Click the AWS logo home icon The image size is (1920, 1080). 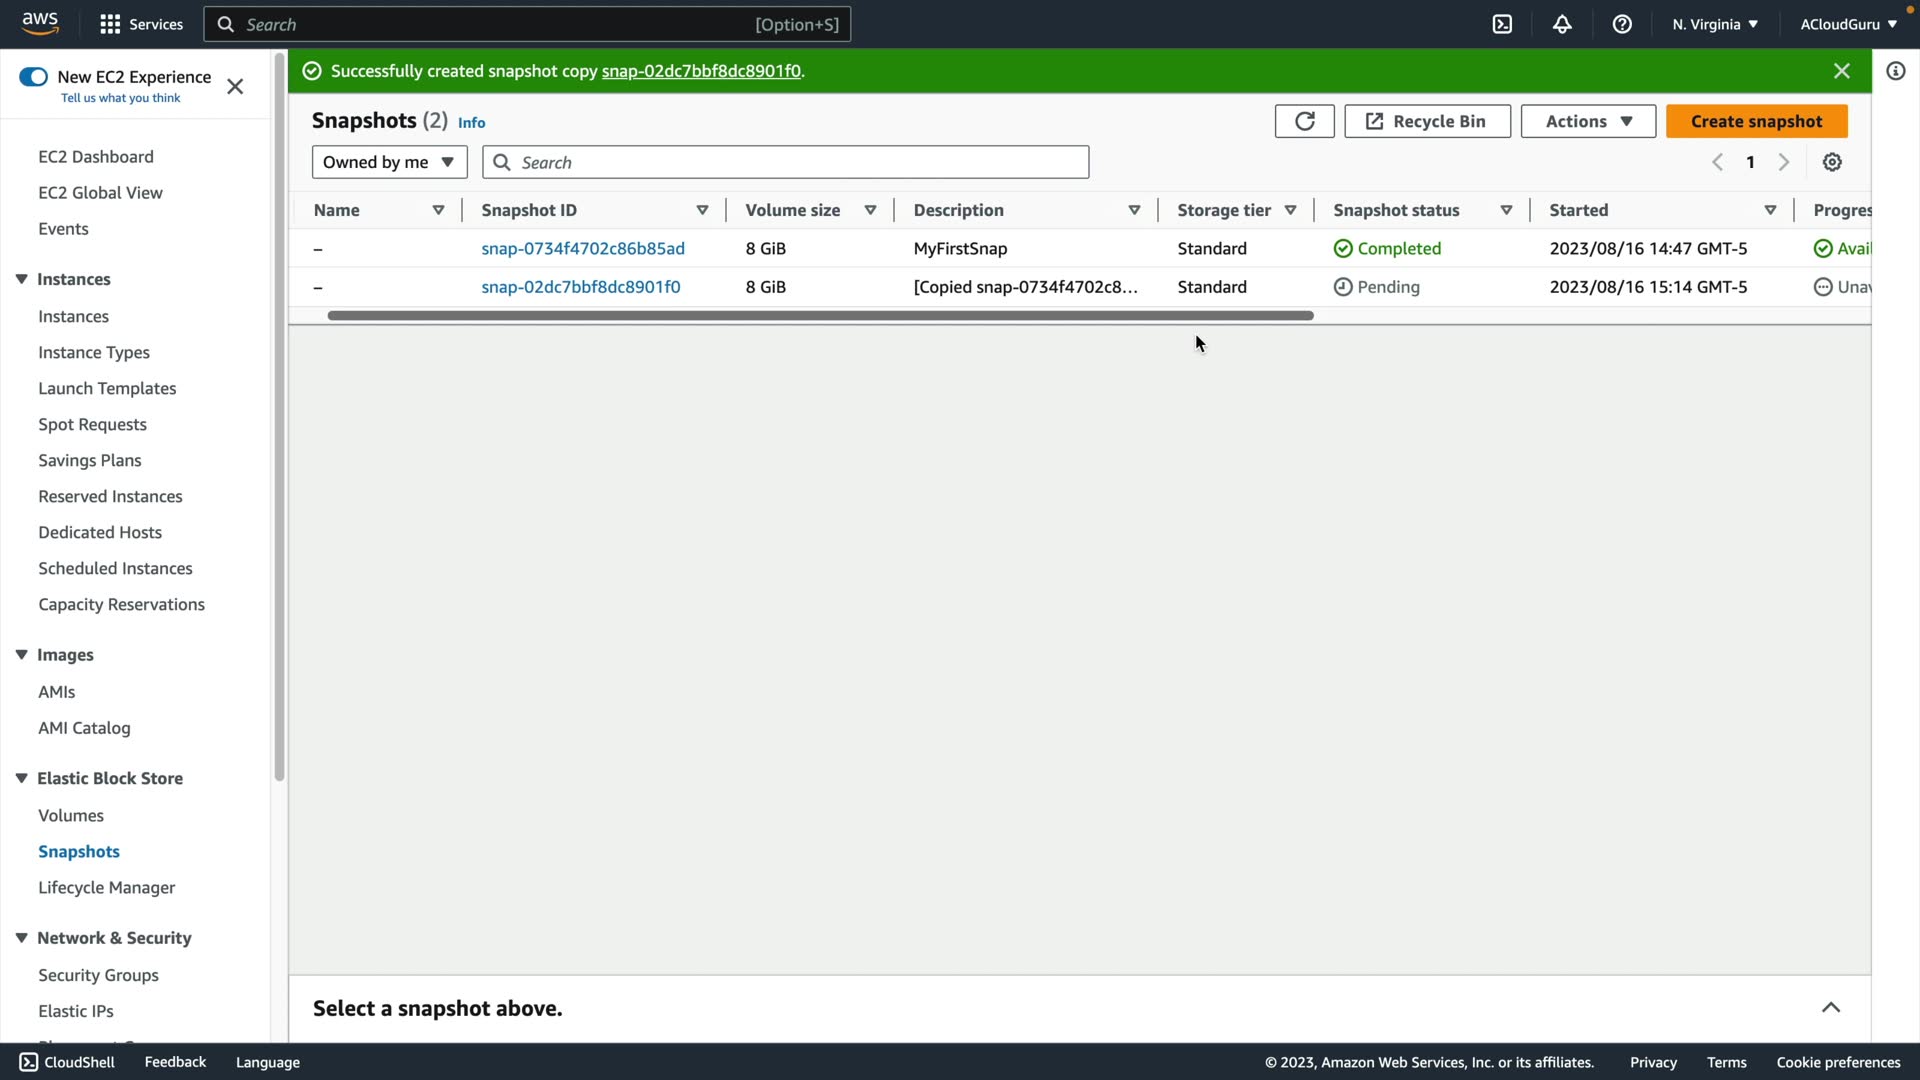click(40, 22)
